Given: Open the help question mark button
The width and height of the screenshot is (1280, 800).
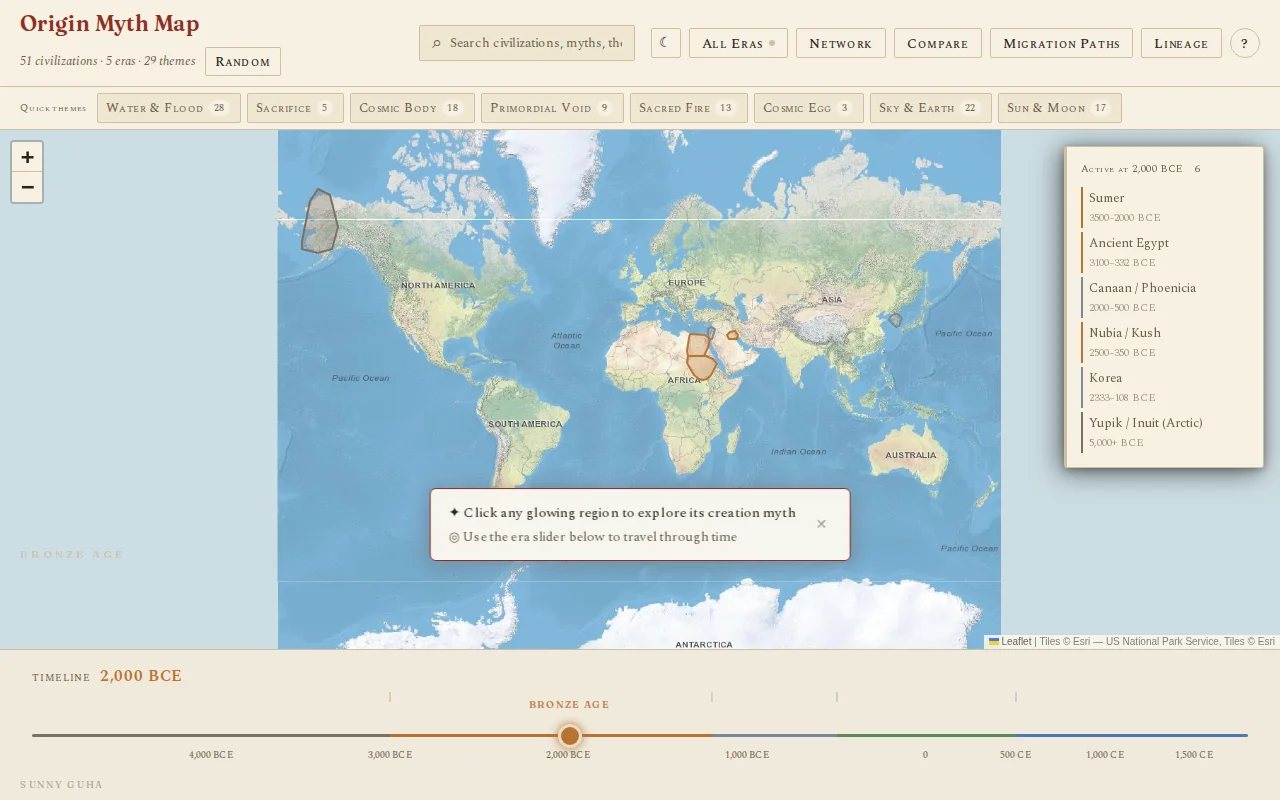Looking at the screenshot, I should pos(1244,43).
